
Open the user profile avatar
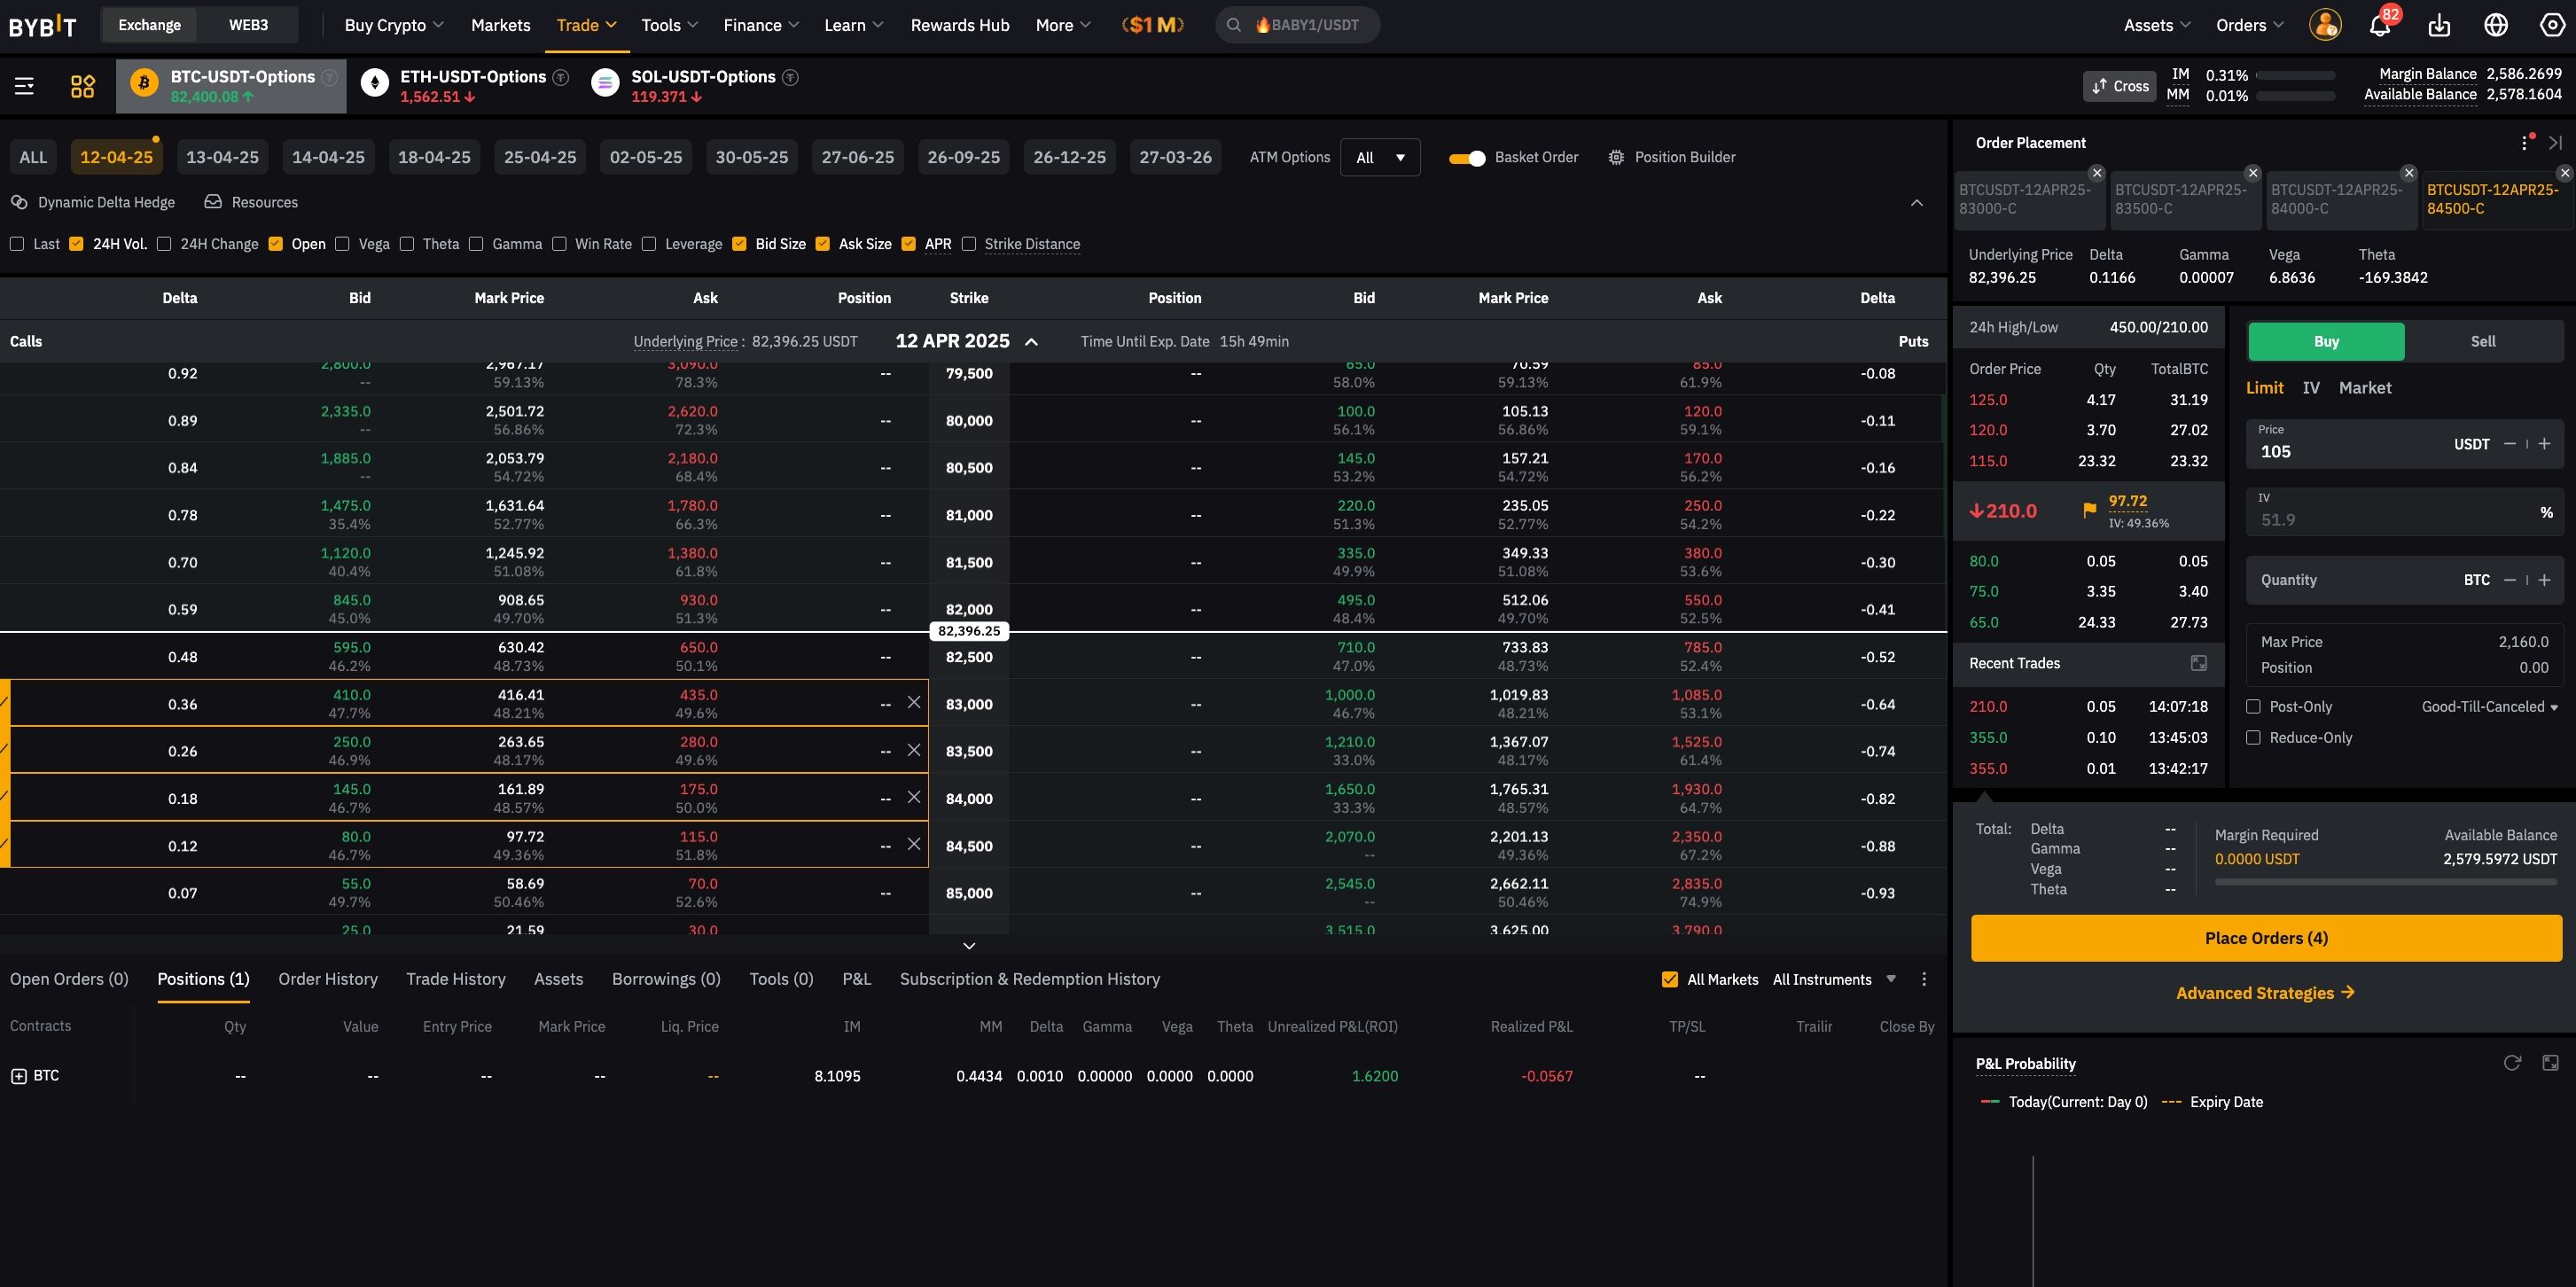pos(2325,26)
